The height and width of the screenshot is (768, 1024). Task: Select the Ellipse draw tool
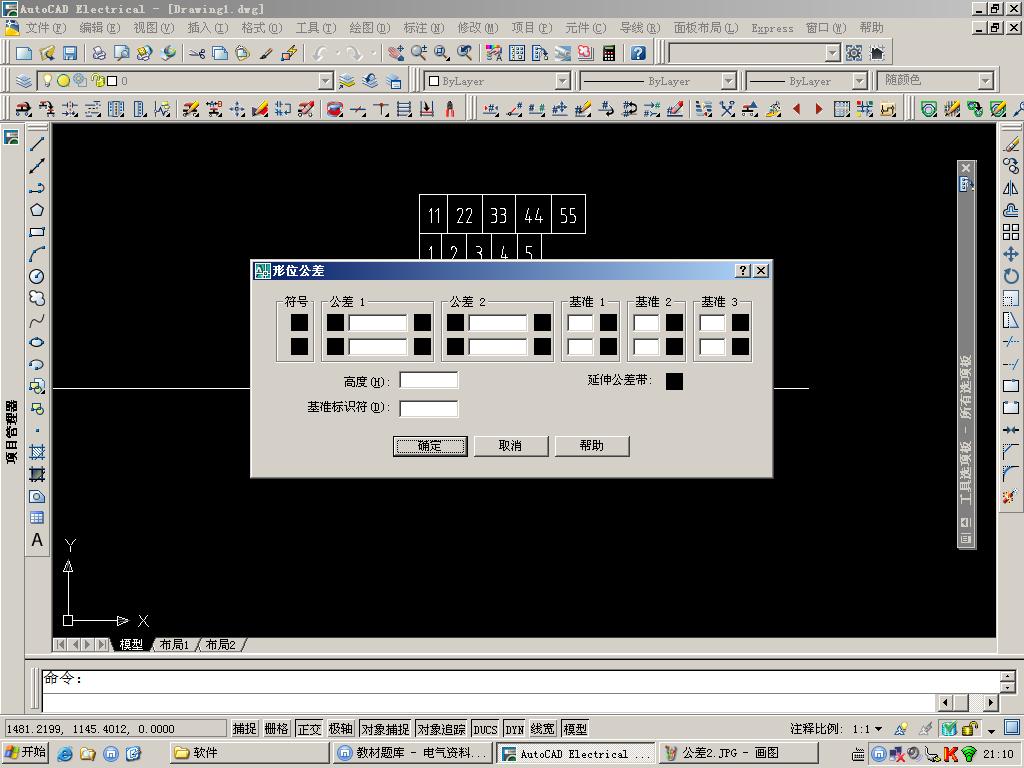37,343
